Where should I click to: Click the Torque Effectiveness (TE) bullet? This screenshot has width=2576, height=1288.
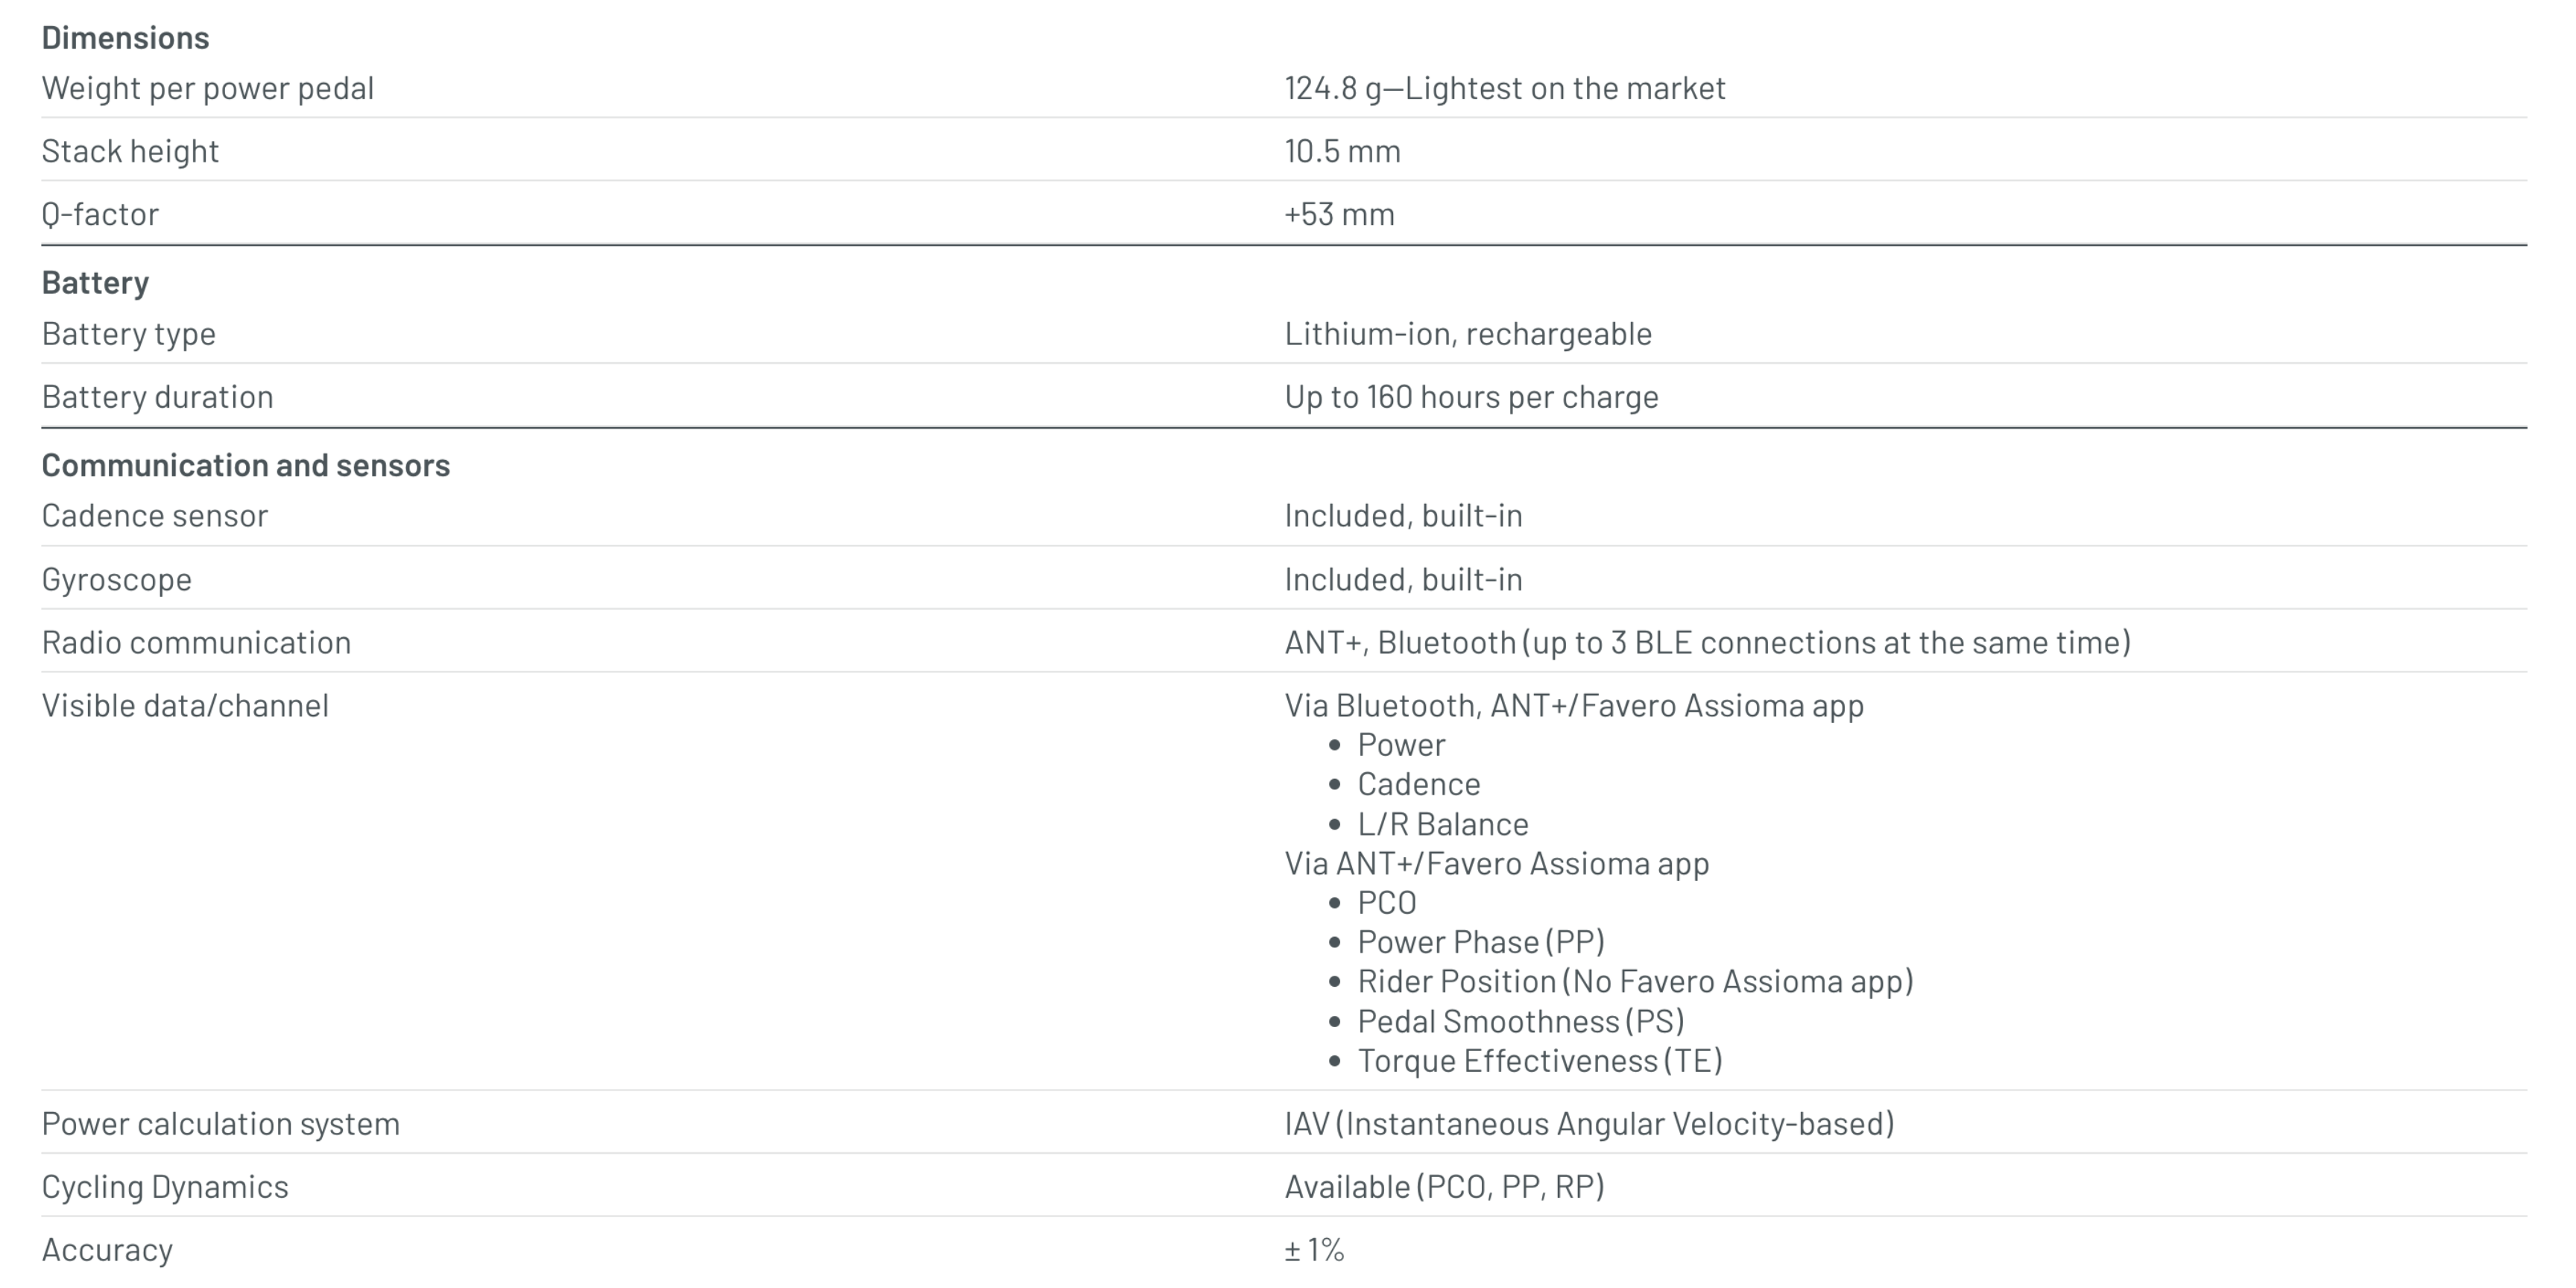click(x=1539, y=1061)
